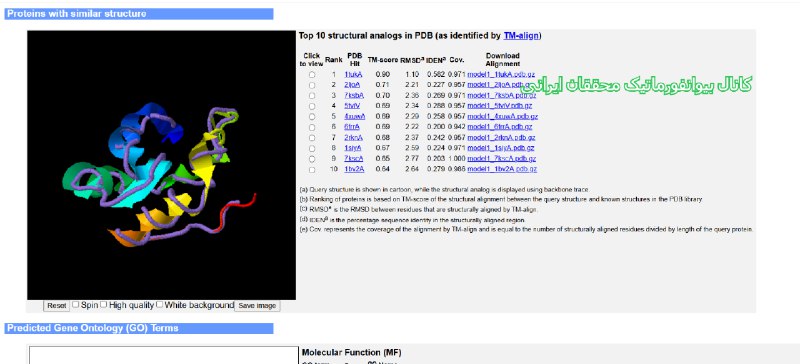Select the radio button for rank 3
This screenshot has width=800, height=364.
coord(311,95)
